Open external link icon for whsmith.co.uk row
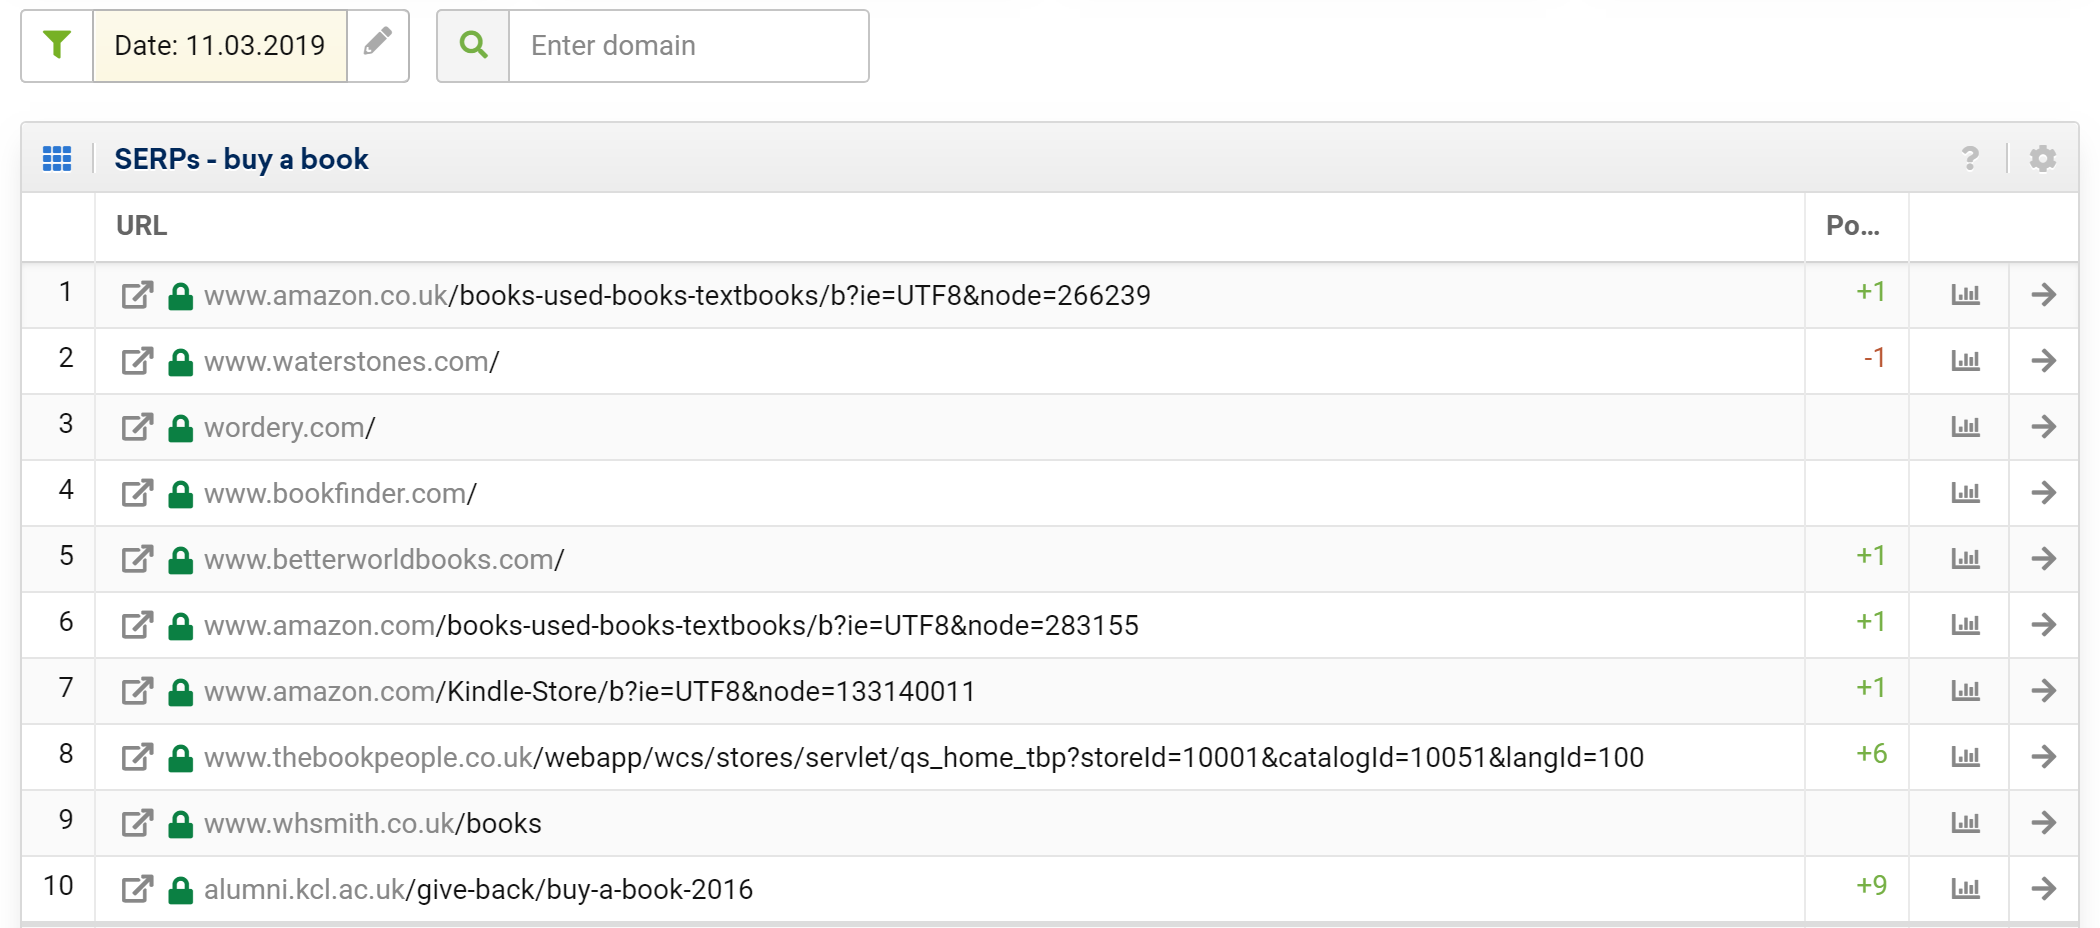Screen dimensions: 2100x928 pyautogui.click(x=137, y=823)
